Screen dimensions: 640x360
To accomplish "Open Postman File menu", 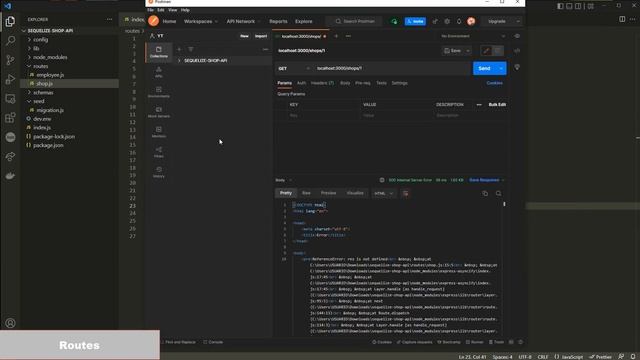I will point(151,10).
